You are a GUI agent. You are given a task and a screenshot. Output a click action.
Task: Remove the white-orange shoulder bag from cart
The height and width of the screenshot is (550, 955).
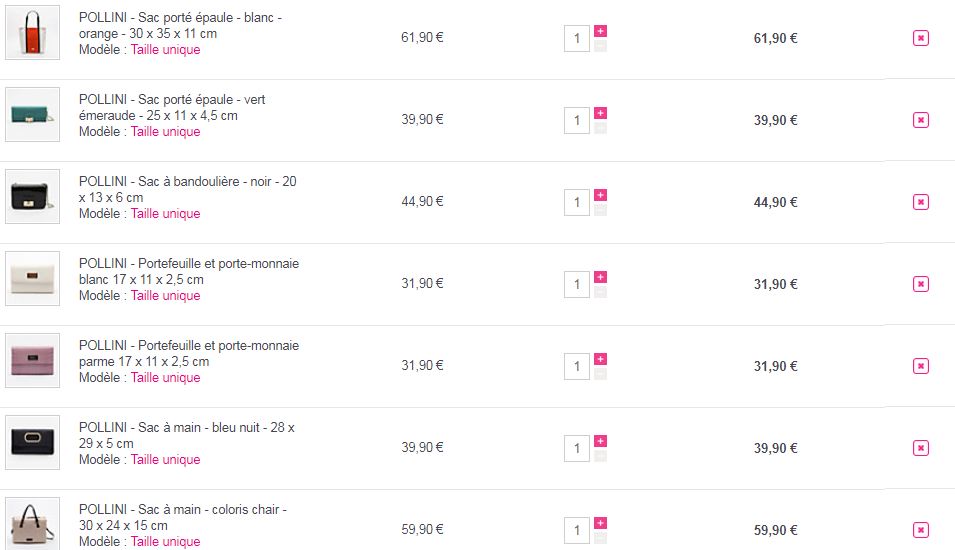click(x=921, y=38)
